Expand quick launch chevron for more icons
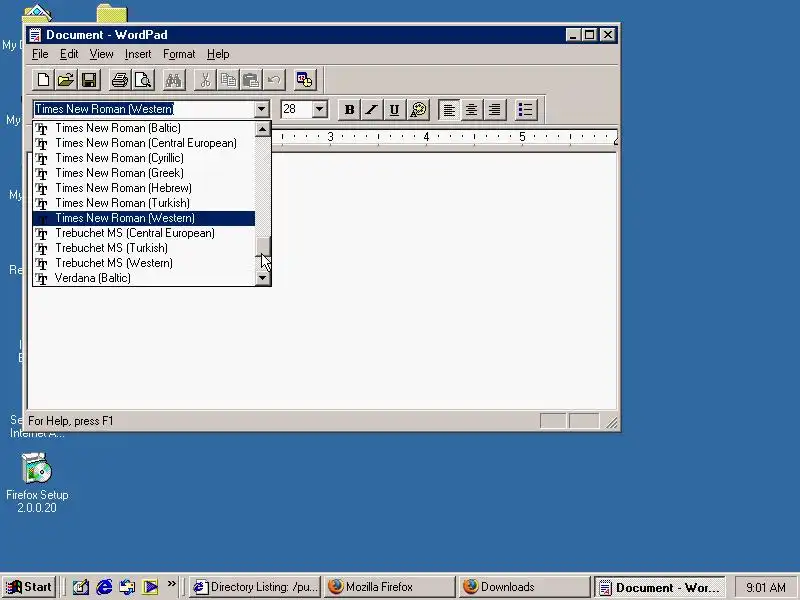800x600 pixels. (x=171, y=584)
